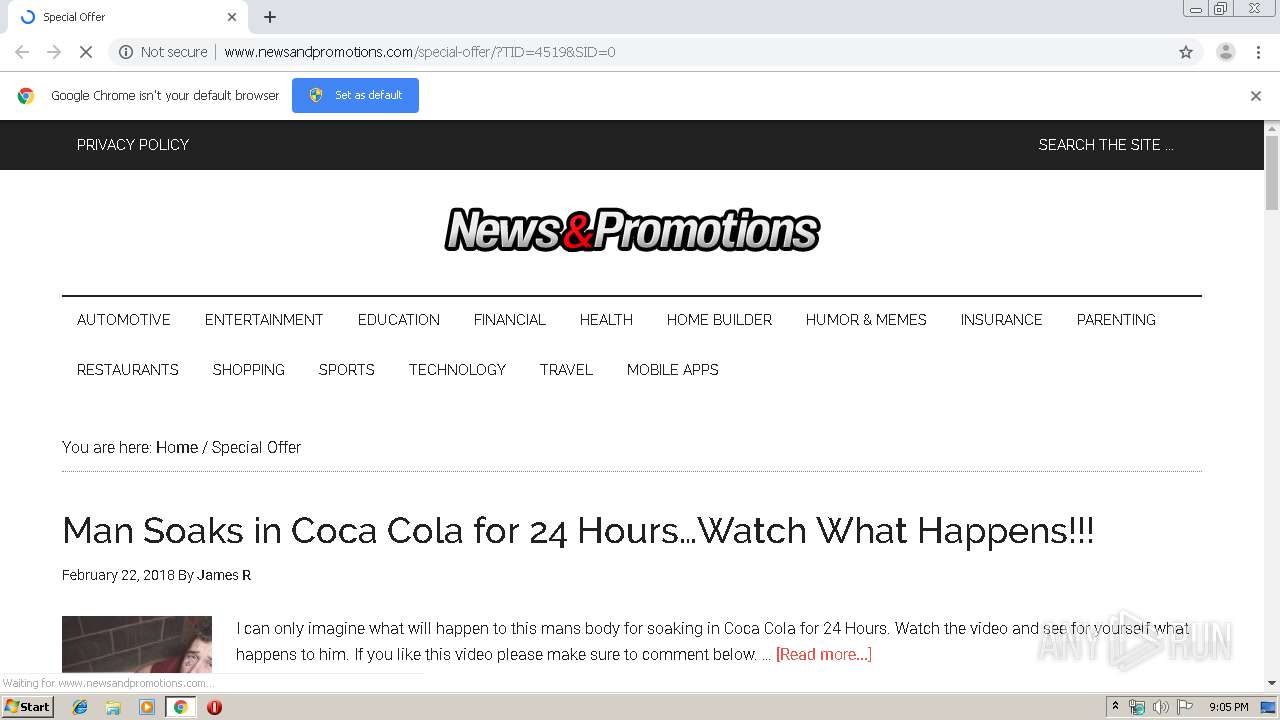The height and width of the screenshot is (720, 1280).
Task: Open the Travel category
Action: click(566, 370)
